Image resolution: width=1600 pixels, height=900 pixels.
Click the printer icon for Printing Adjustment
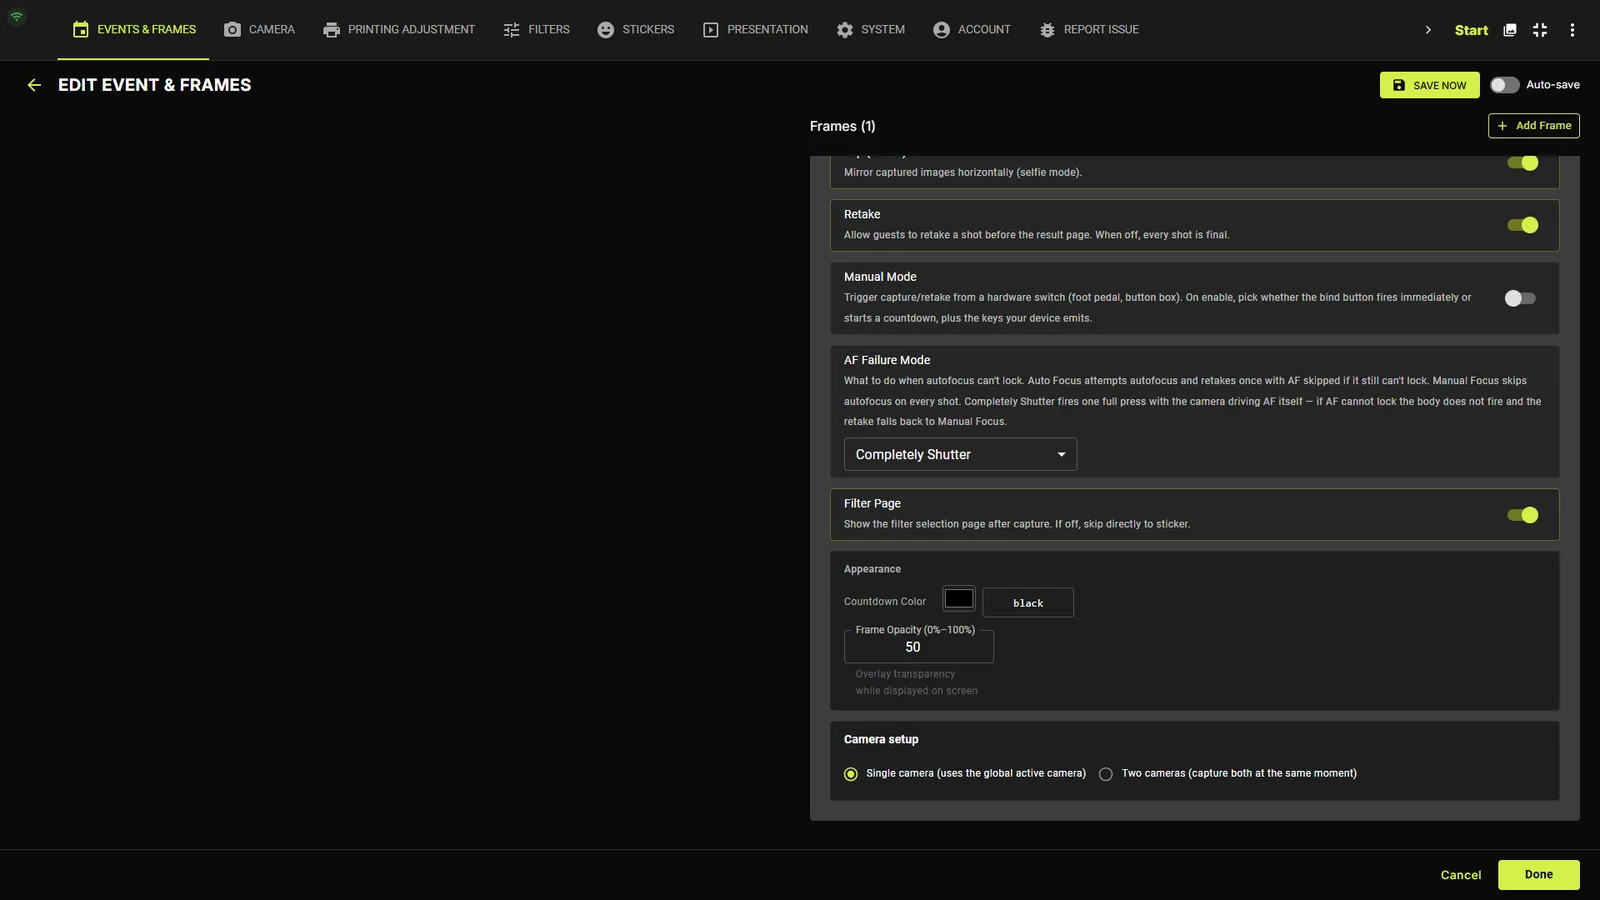331,30
